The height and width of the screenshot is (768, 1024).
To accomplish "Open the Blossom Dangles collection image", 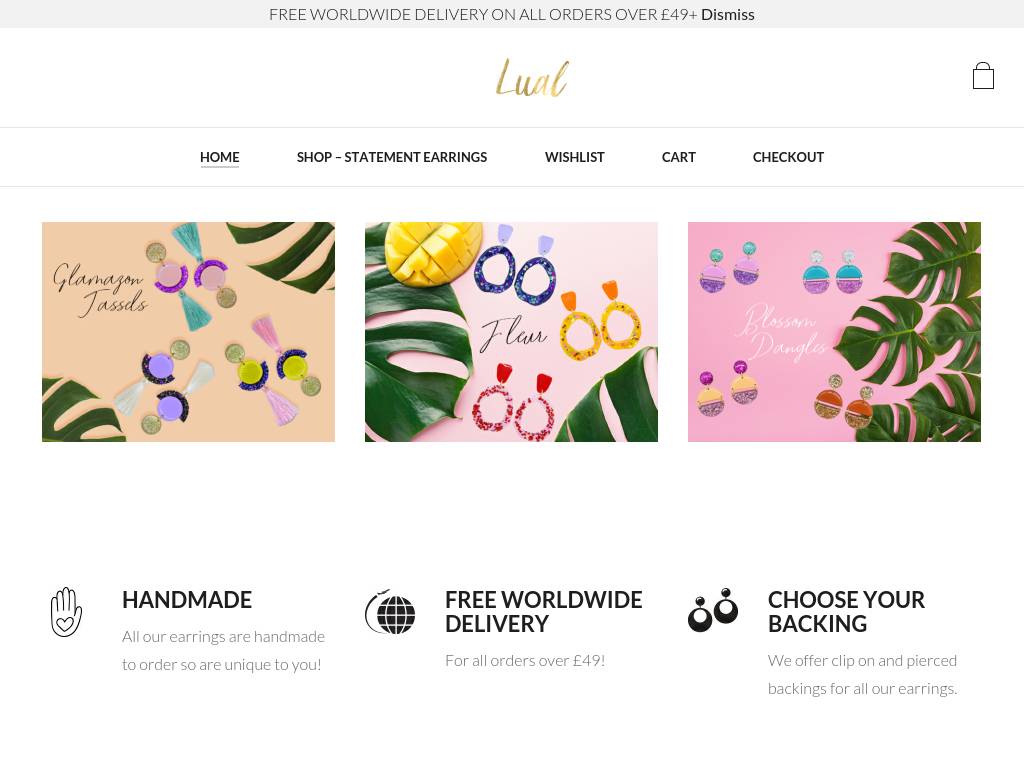I will point(834,332).
